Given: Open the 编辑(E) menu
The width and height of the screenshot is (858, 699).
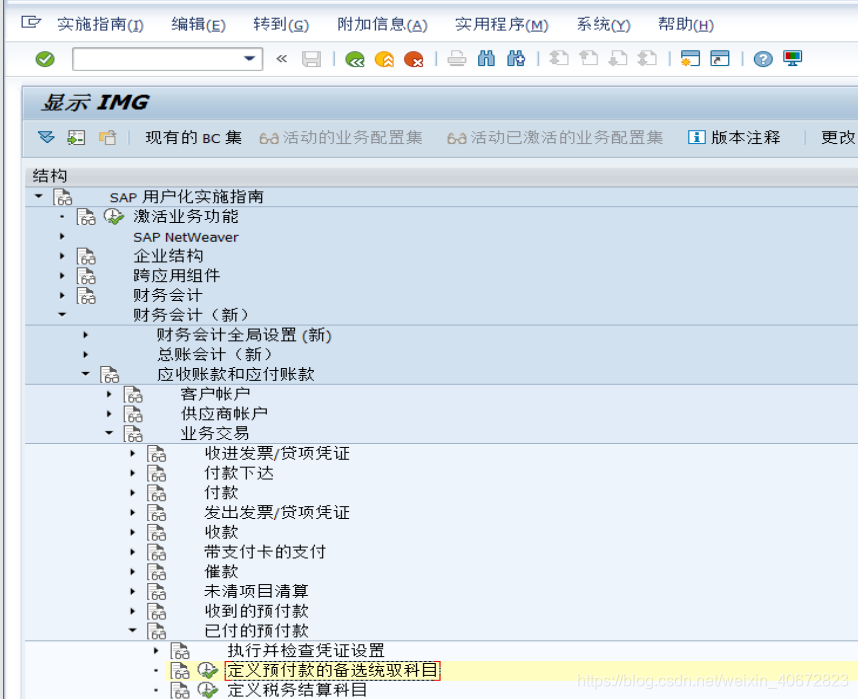Looking at the screenshot, I should click(198, 25).
